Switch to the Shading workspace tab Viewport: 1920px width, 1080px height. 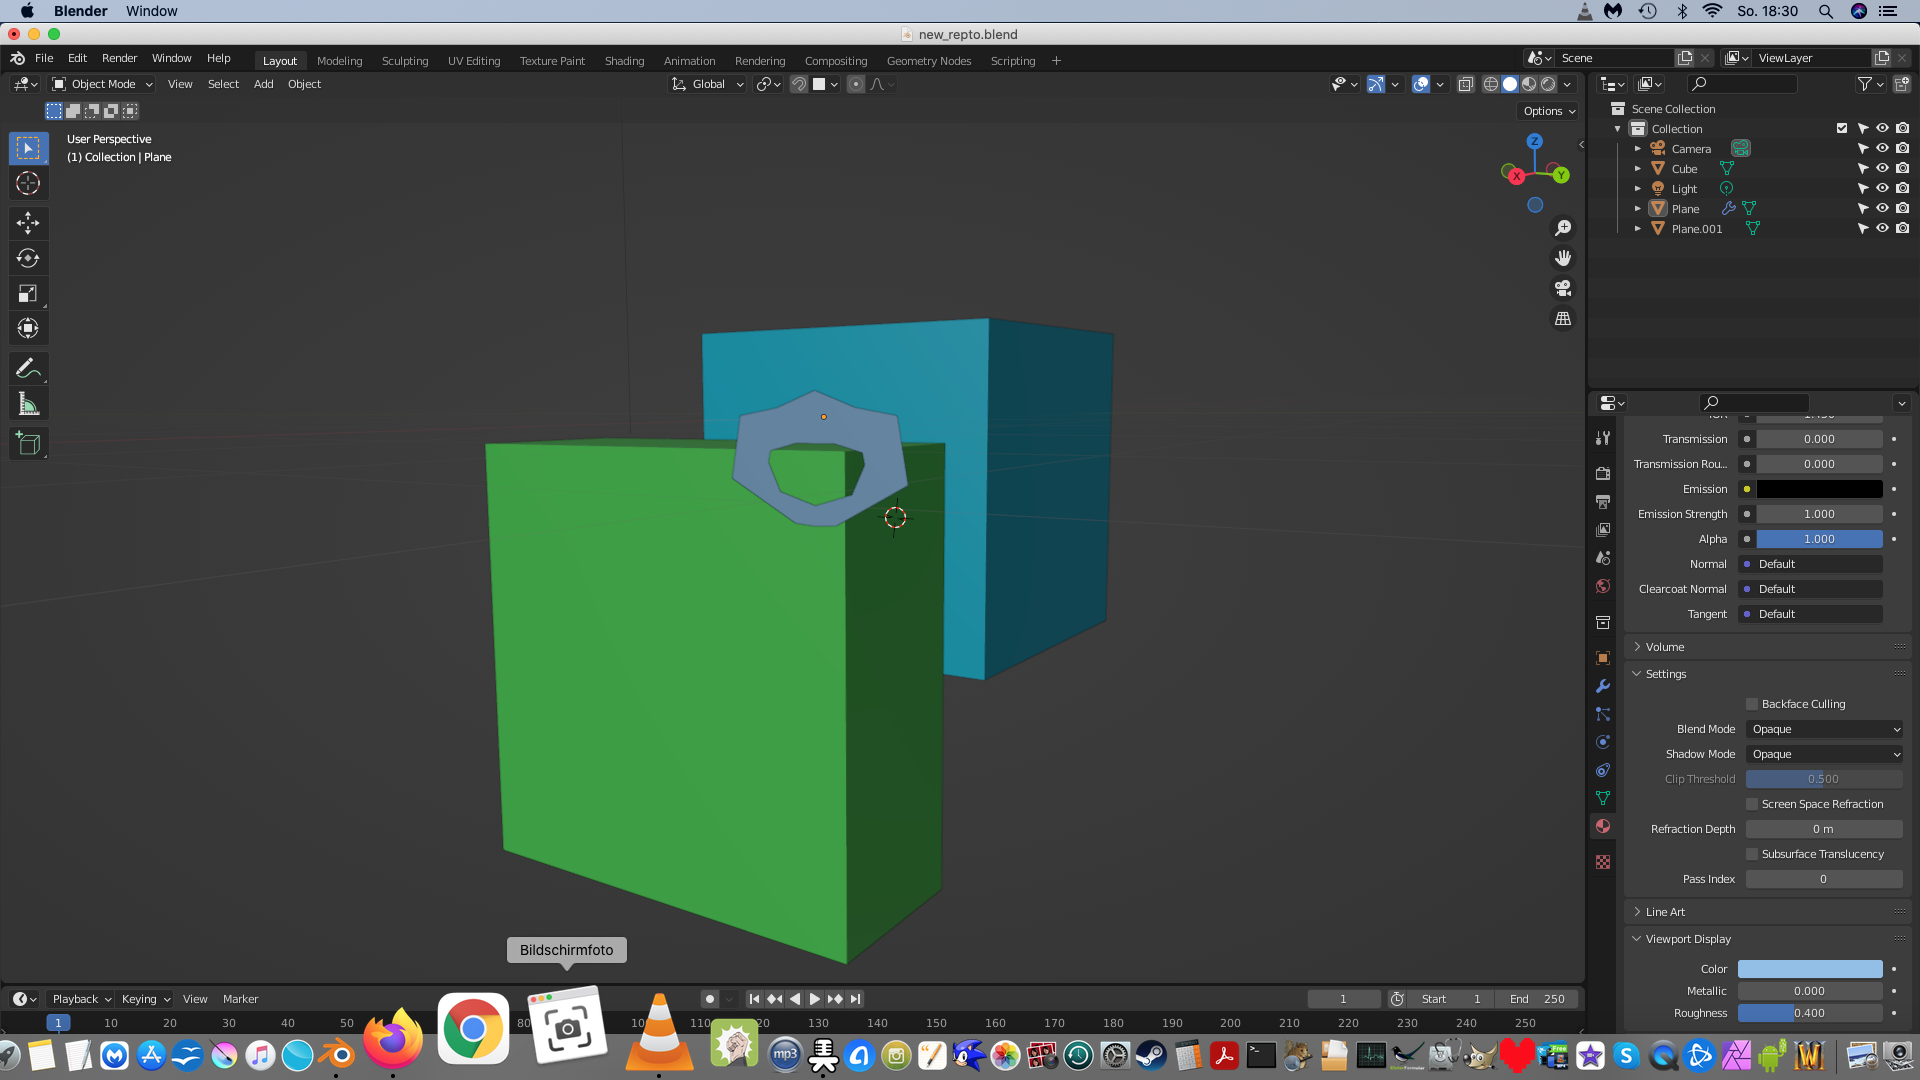tap(624, 61)
